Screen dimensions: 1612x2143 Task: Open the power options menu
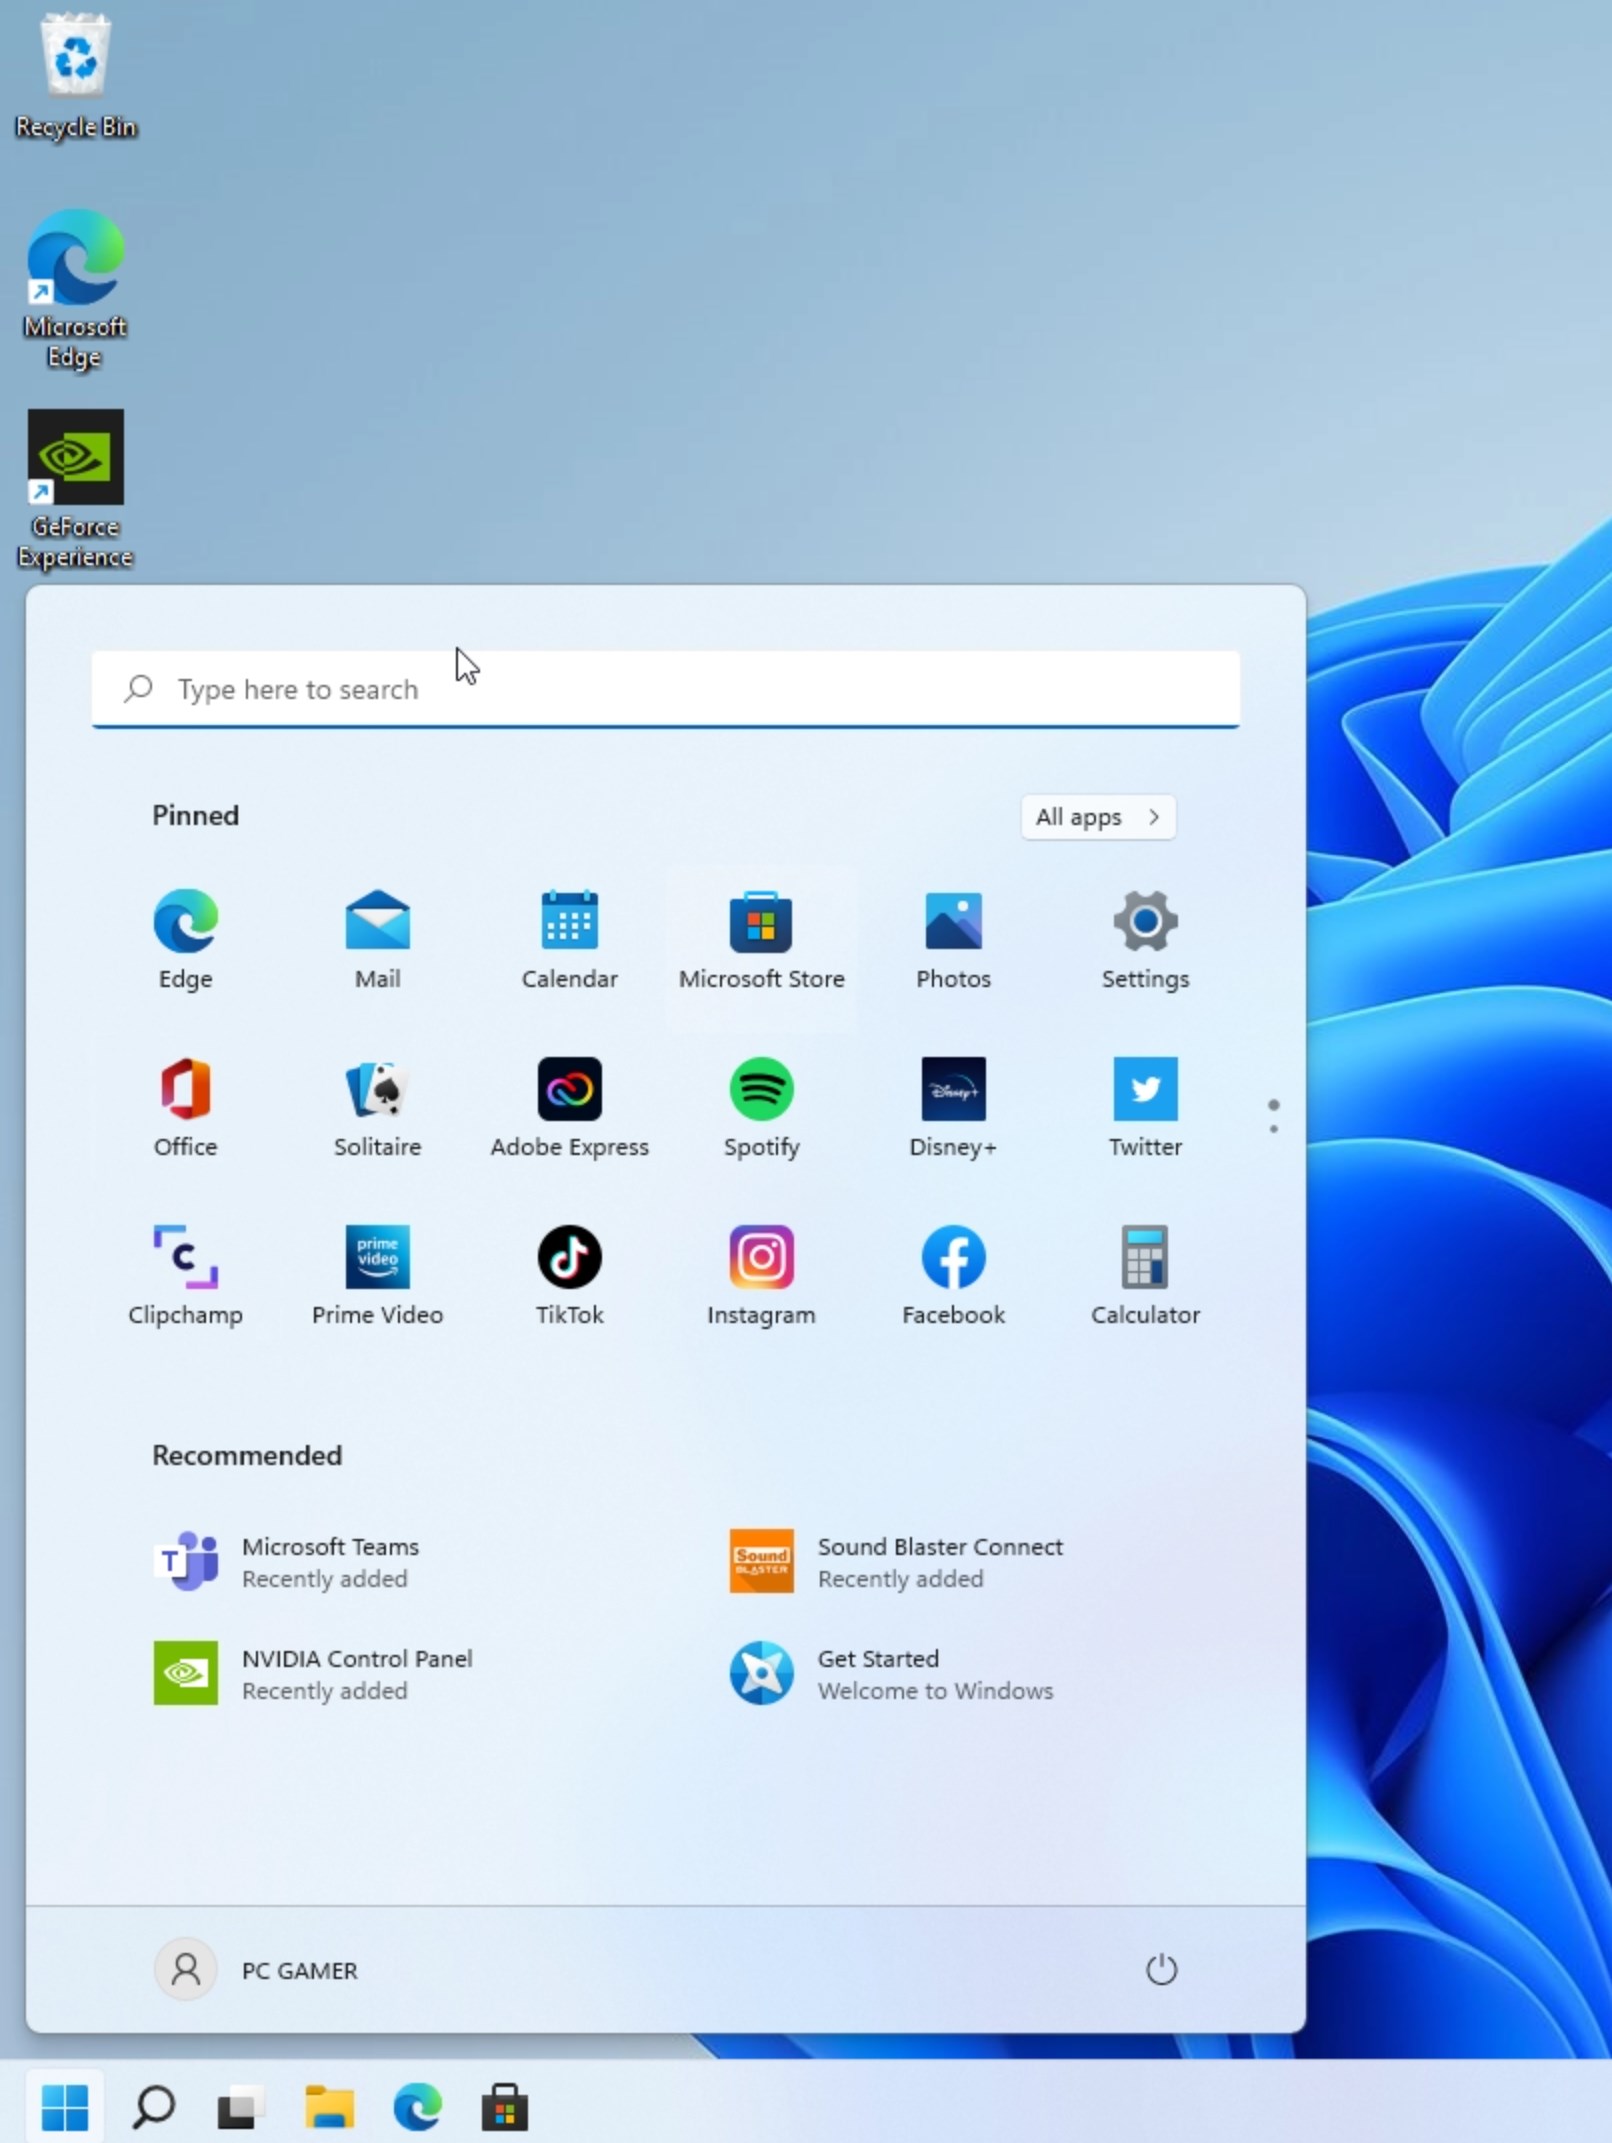1161,1969
